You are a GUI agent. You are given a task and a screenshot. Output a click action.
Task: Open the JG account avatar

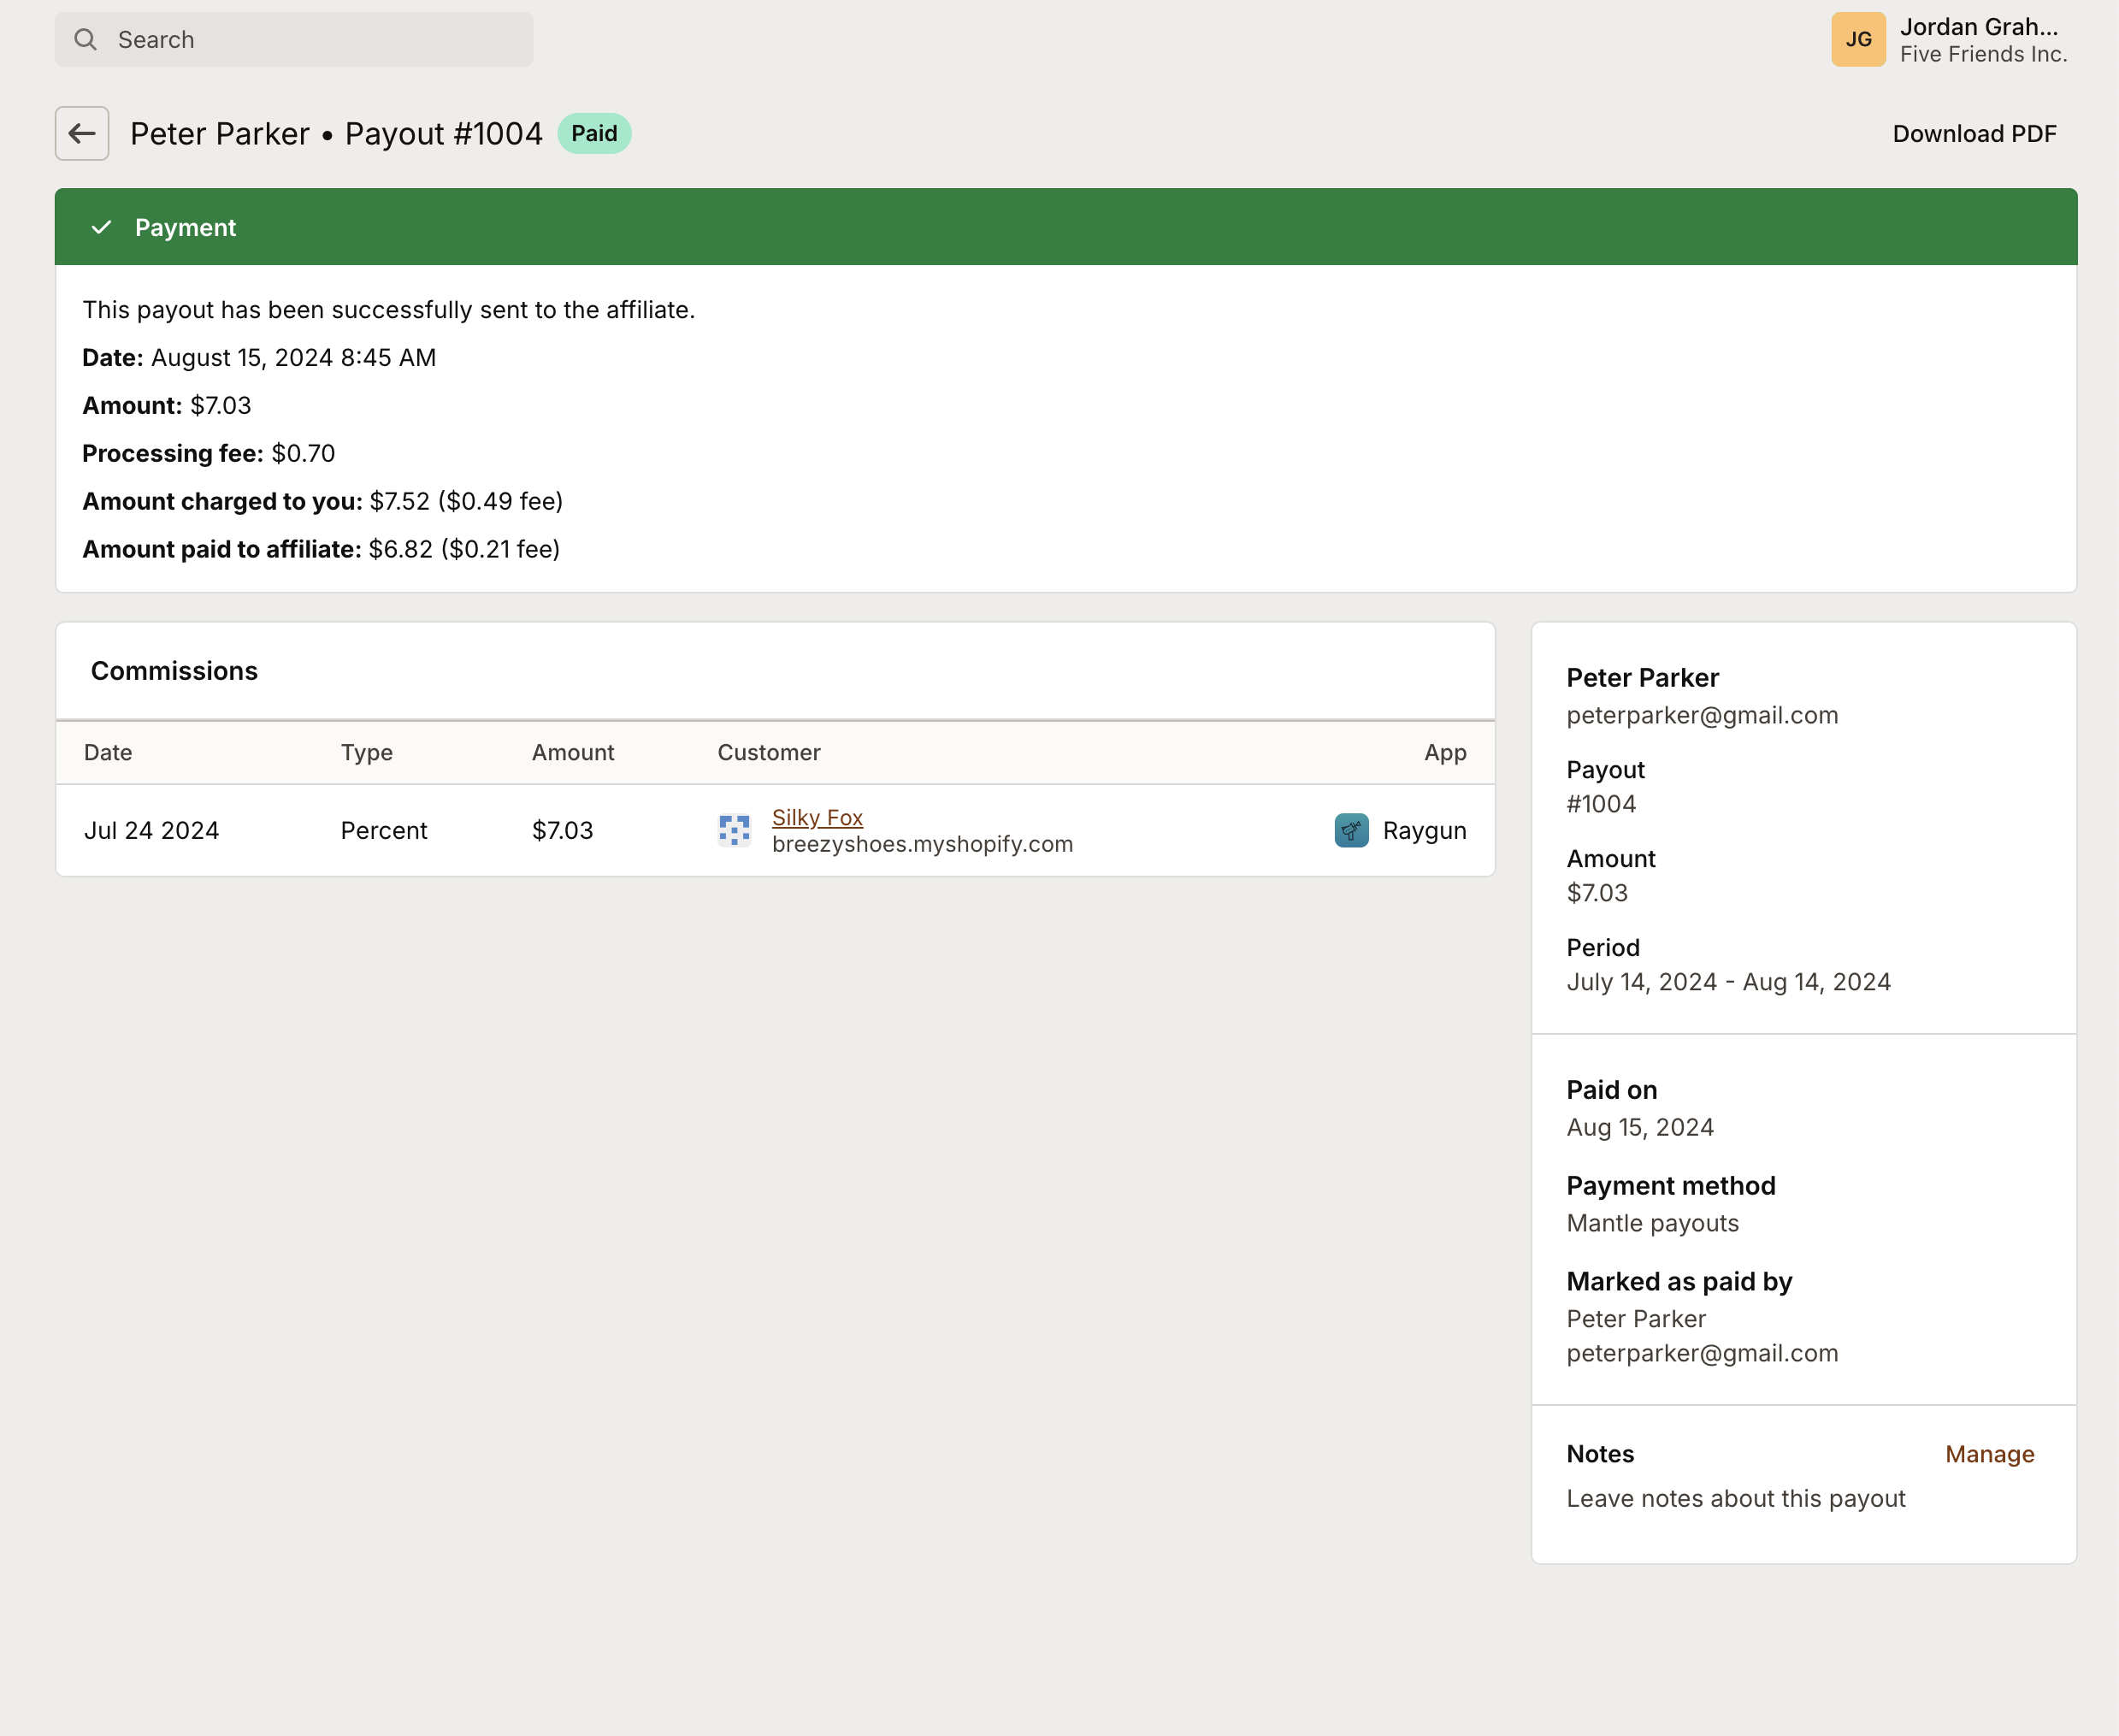[1858, 39]
